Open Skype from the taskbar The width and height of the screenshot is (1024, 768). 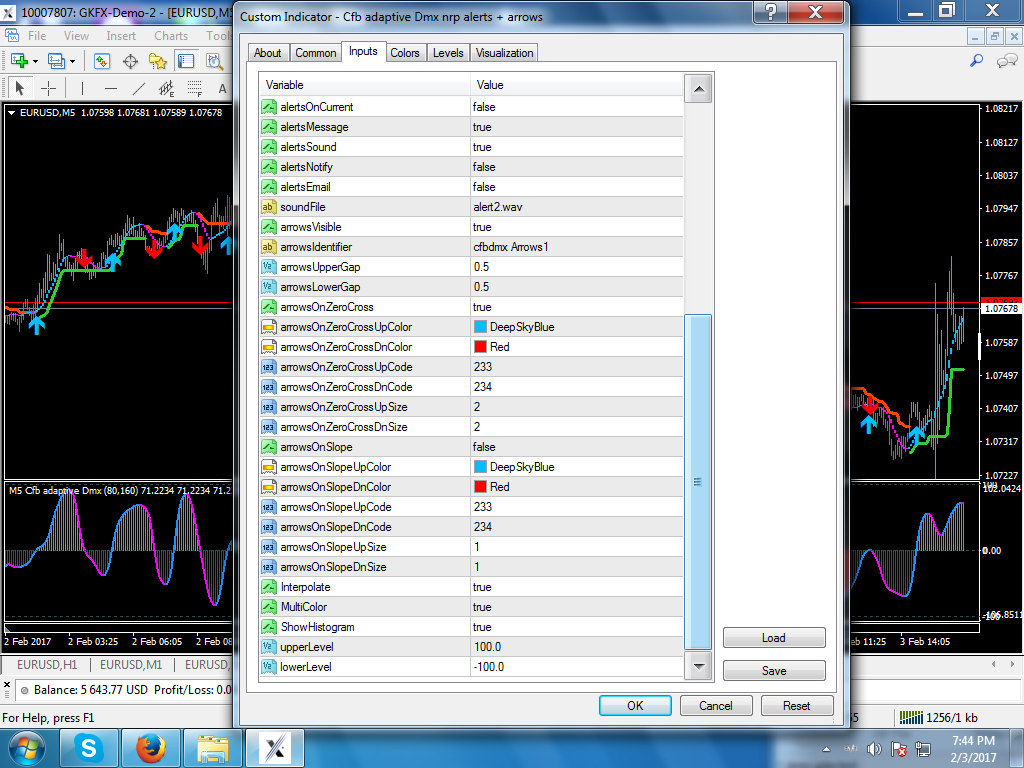point(89,748)
